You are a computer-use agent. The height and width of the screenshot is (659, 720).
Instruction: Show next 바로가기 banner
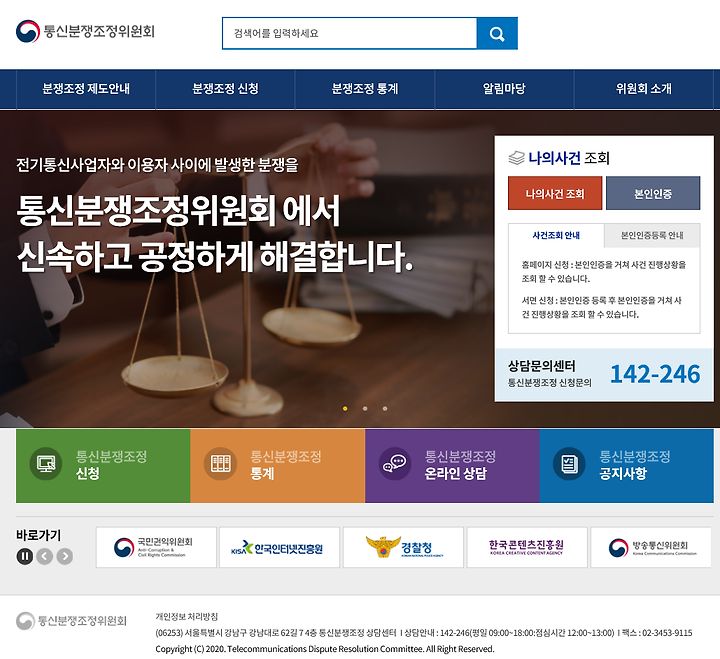click(65, 556)
